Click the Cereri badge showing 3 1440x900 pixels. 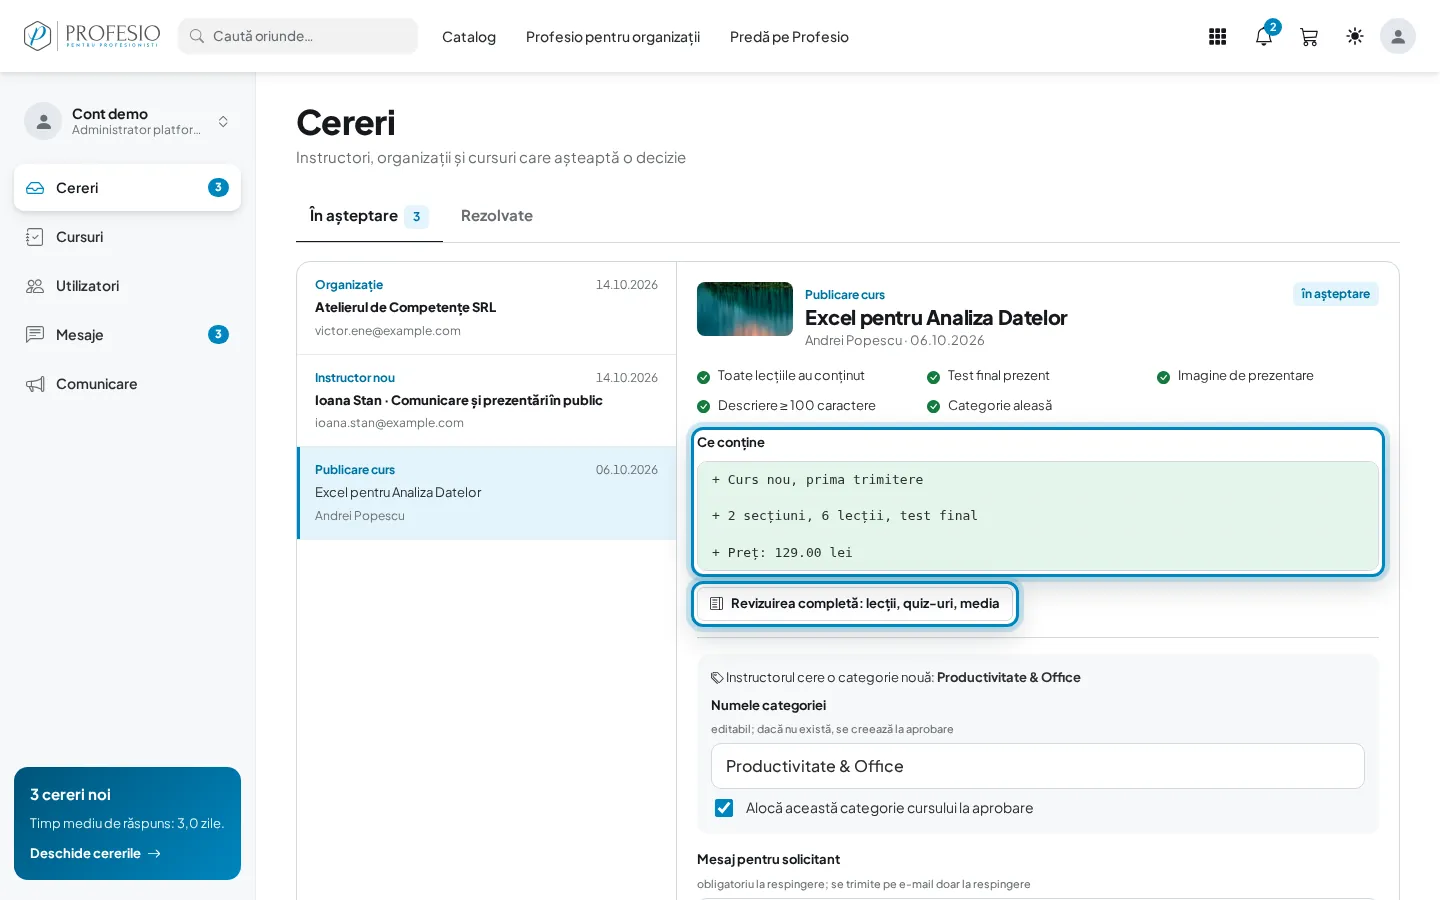pyautogui.click(x=218, y=187)
